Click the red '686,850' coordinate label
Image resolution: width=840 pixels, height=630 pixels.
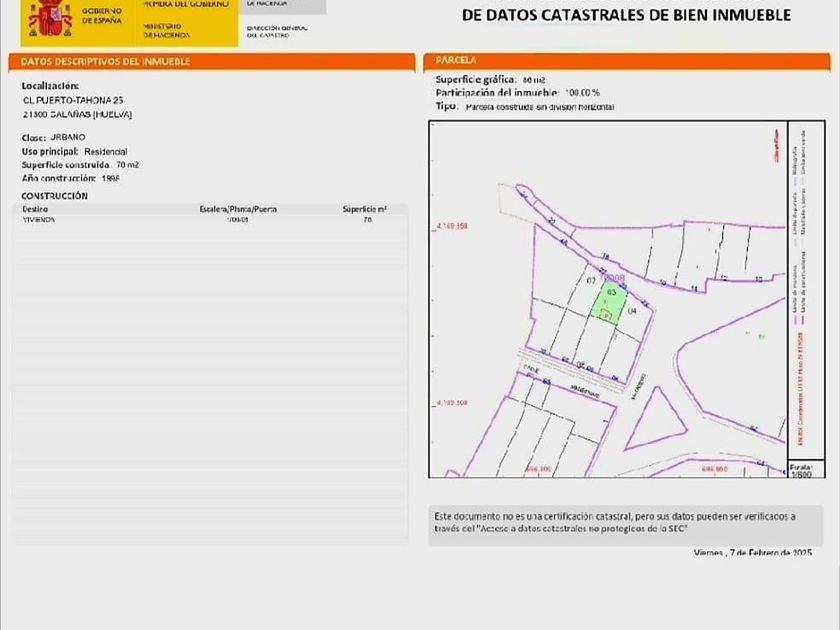pyautogui.click(x=715, y=469)
